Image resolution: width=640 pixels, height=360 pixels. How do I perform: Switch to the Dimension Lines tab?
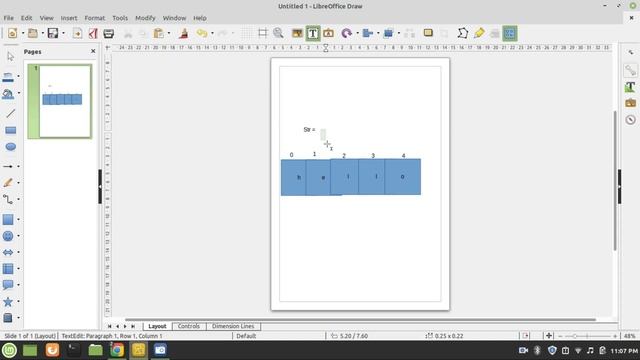pyautogui.click(x=233, y=326)
